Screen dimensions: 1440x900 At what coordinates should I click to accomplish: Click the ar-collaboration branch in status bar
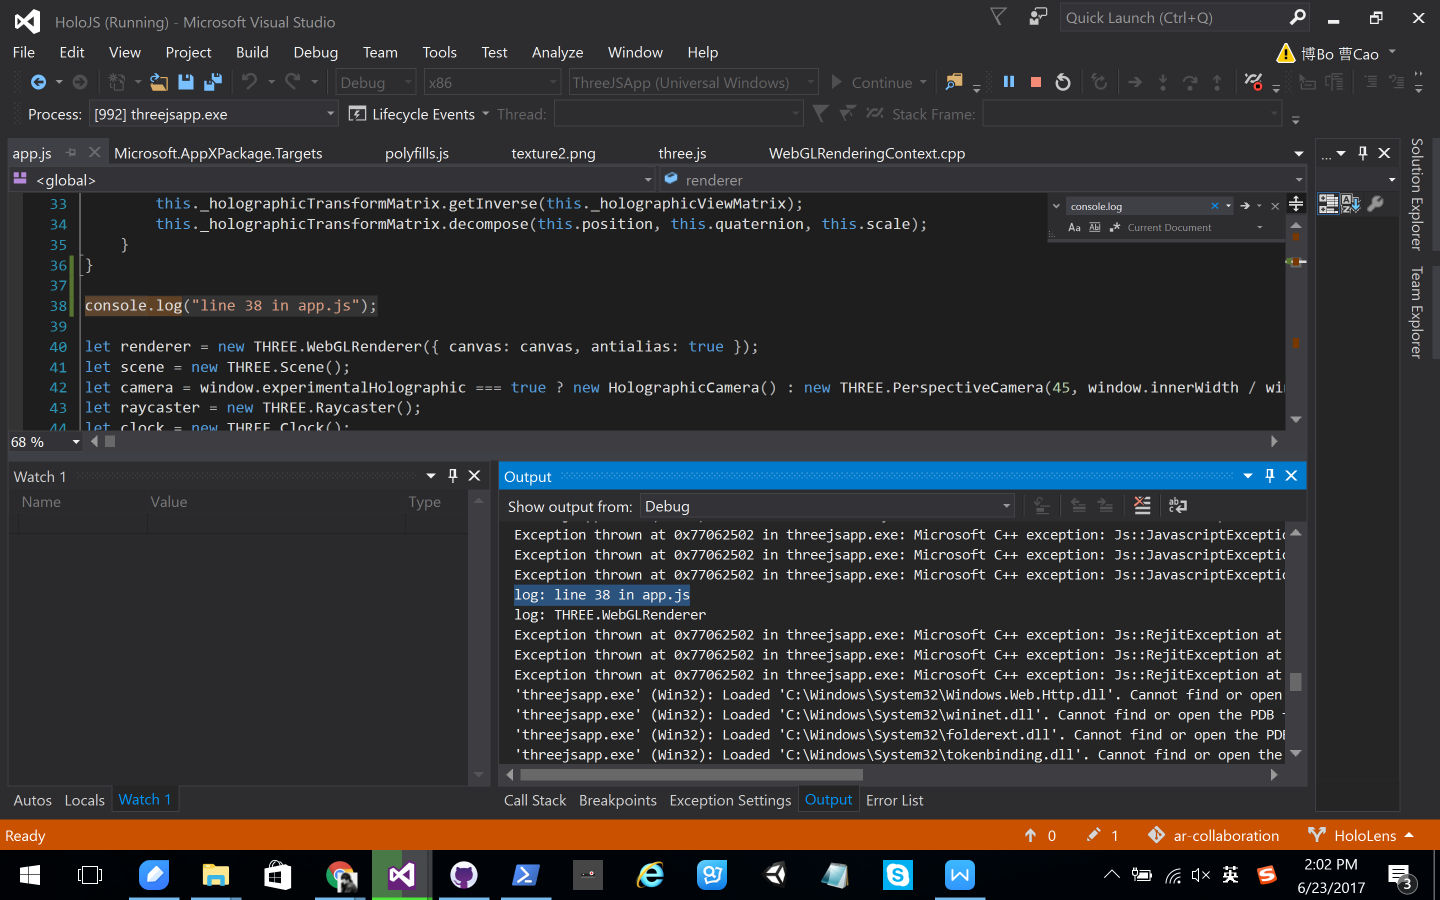[1225, 835]
